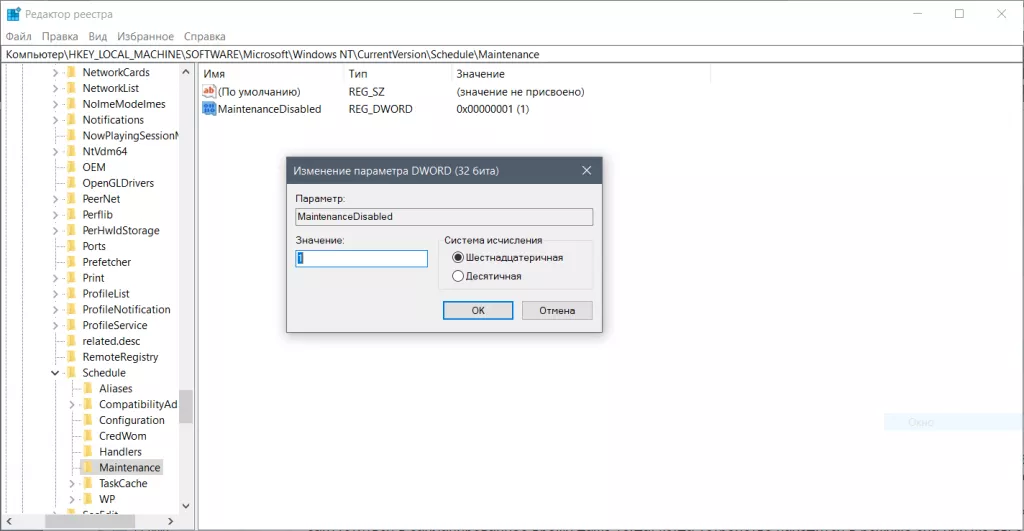Click the string value icon for (По умолчанию)

pyautogui.click(x=209, y=91)
